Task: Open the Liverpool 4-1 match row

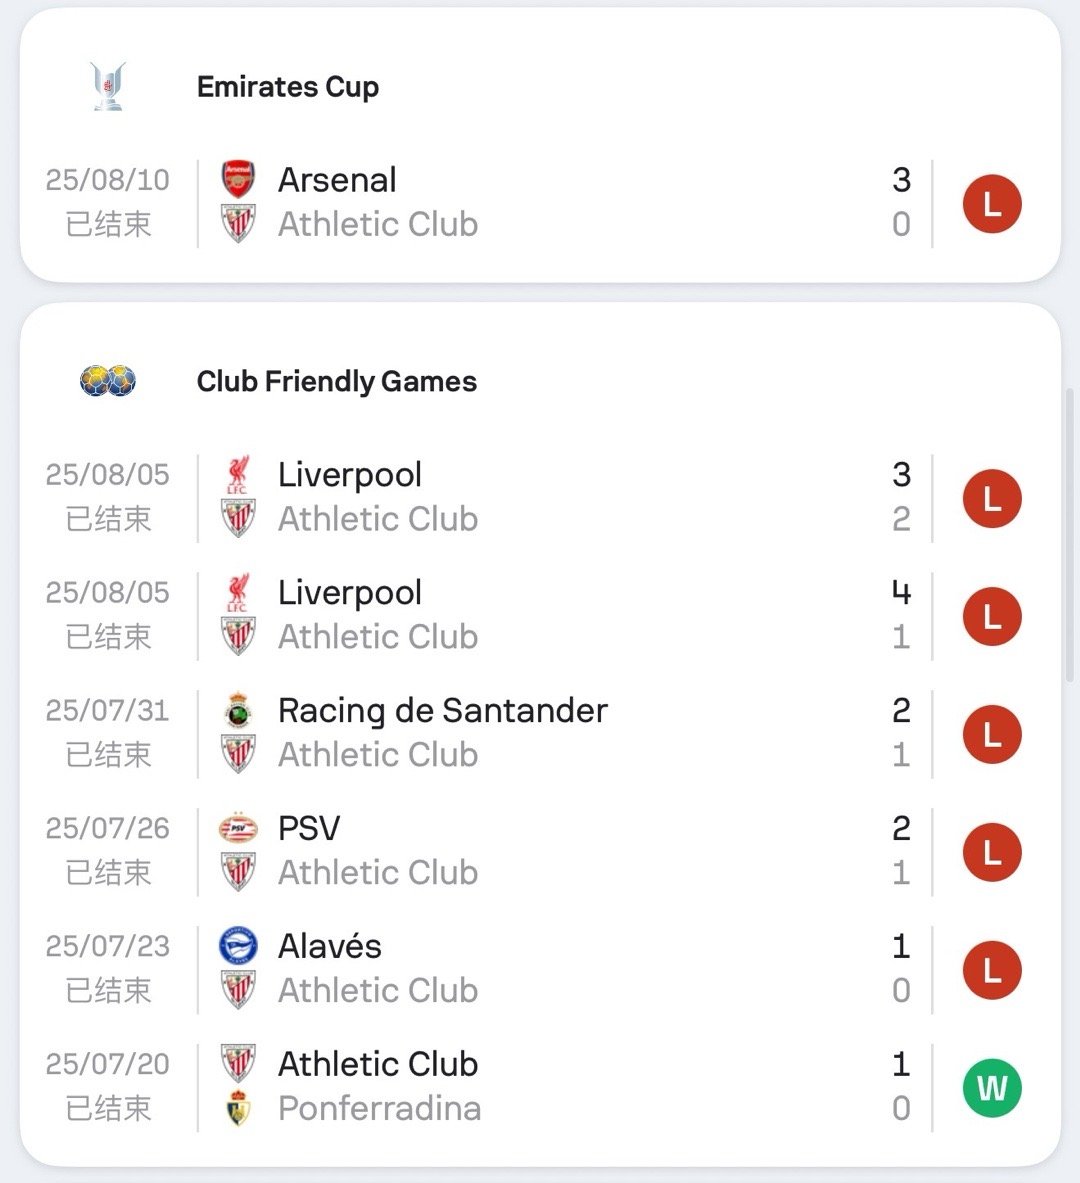Action: click(x=540, y=616)
